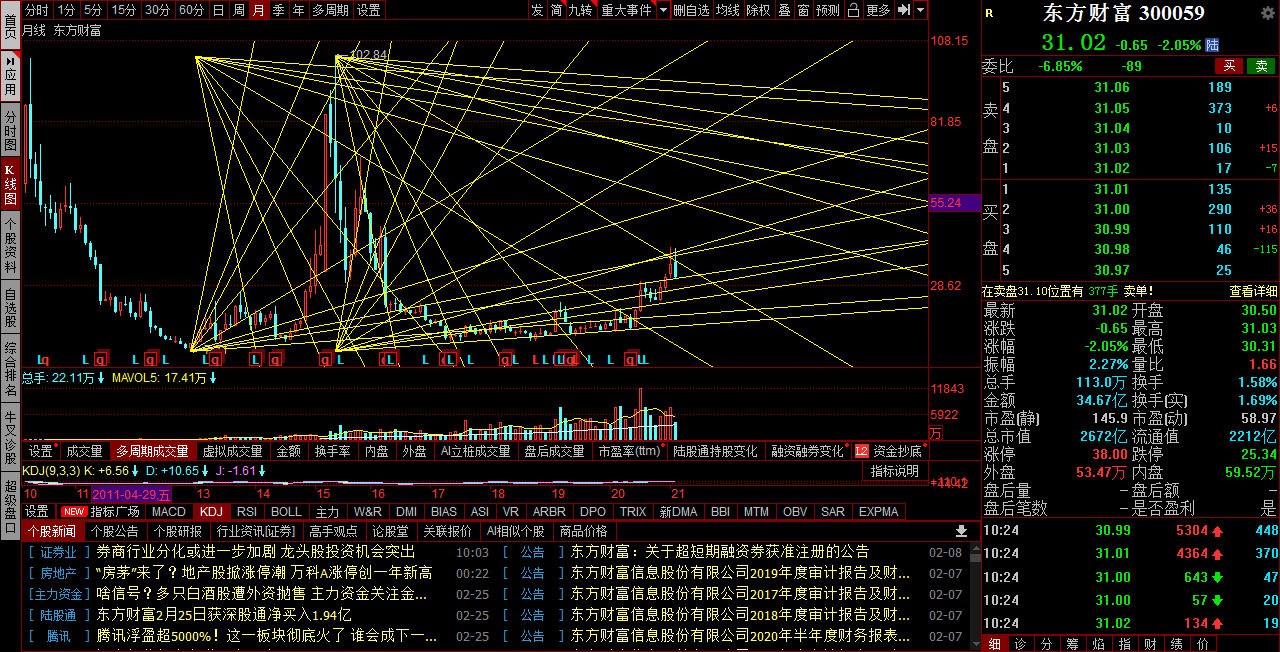Select K线图 in the left sidebar
The height and width of the screenshot is (652, 1280).
(x=10, y=183)
